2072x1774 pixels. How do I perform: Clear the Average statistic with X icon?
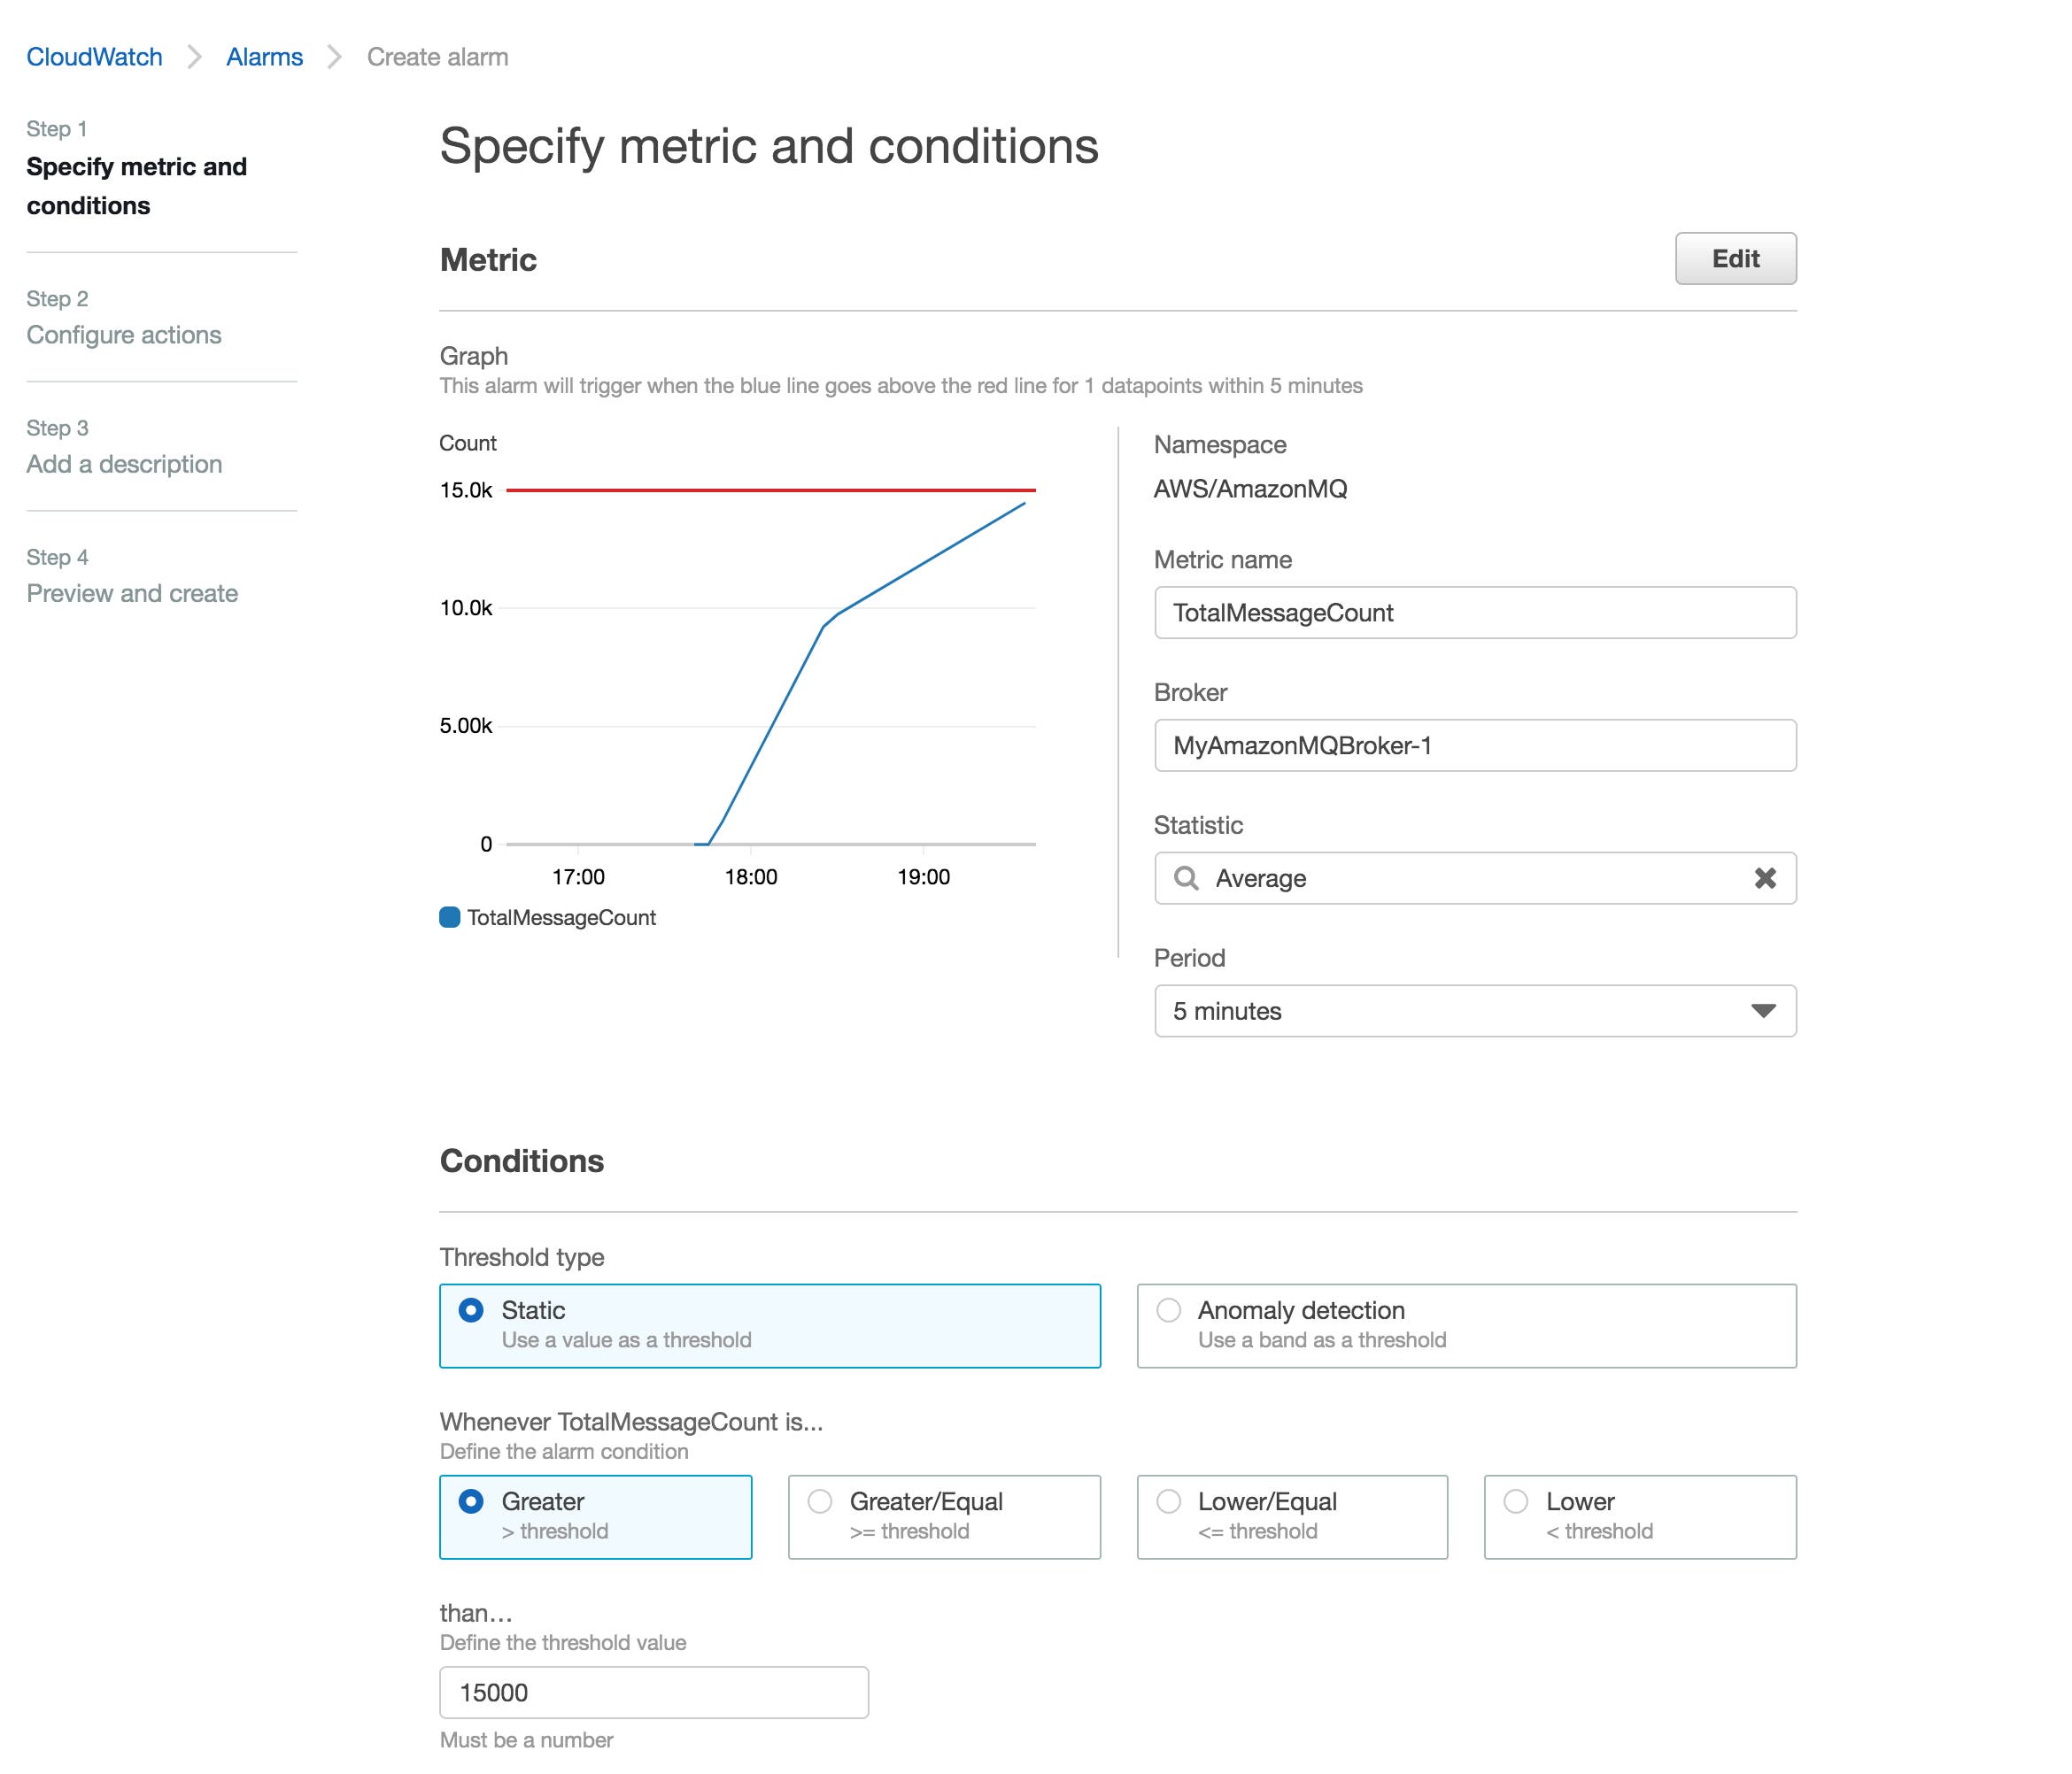point(1764,878)
